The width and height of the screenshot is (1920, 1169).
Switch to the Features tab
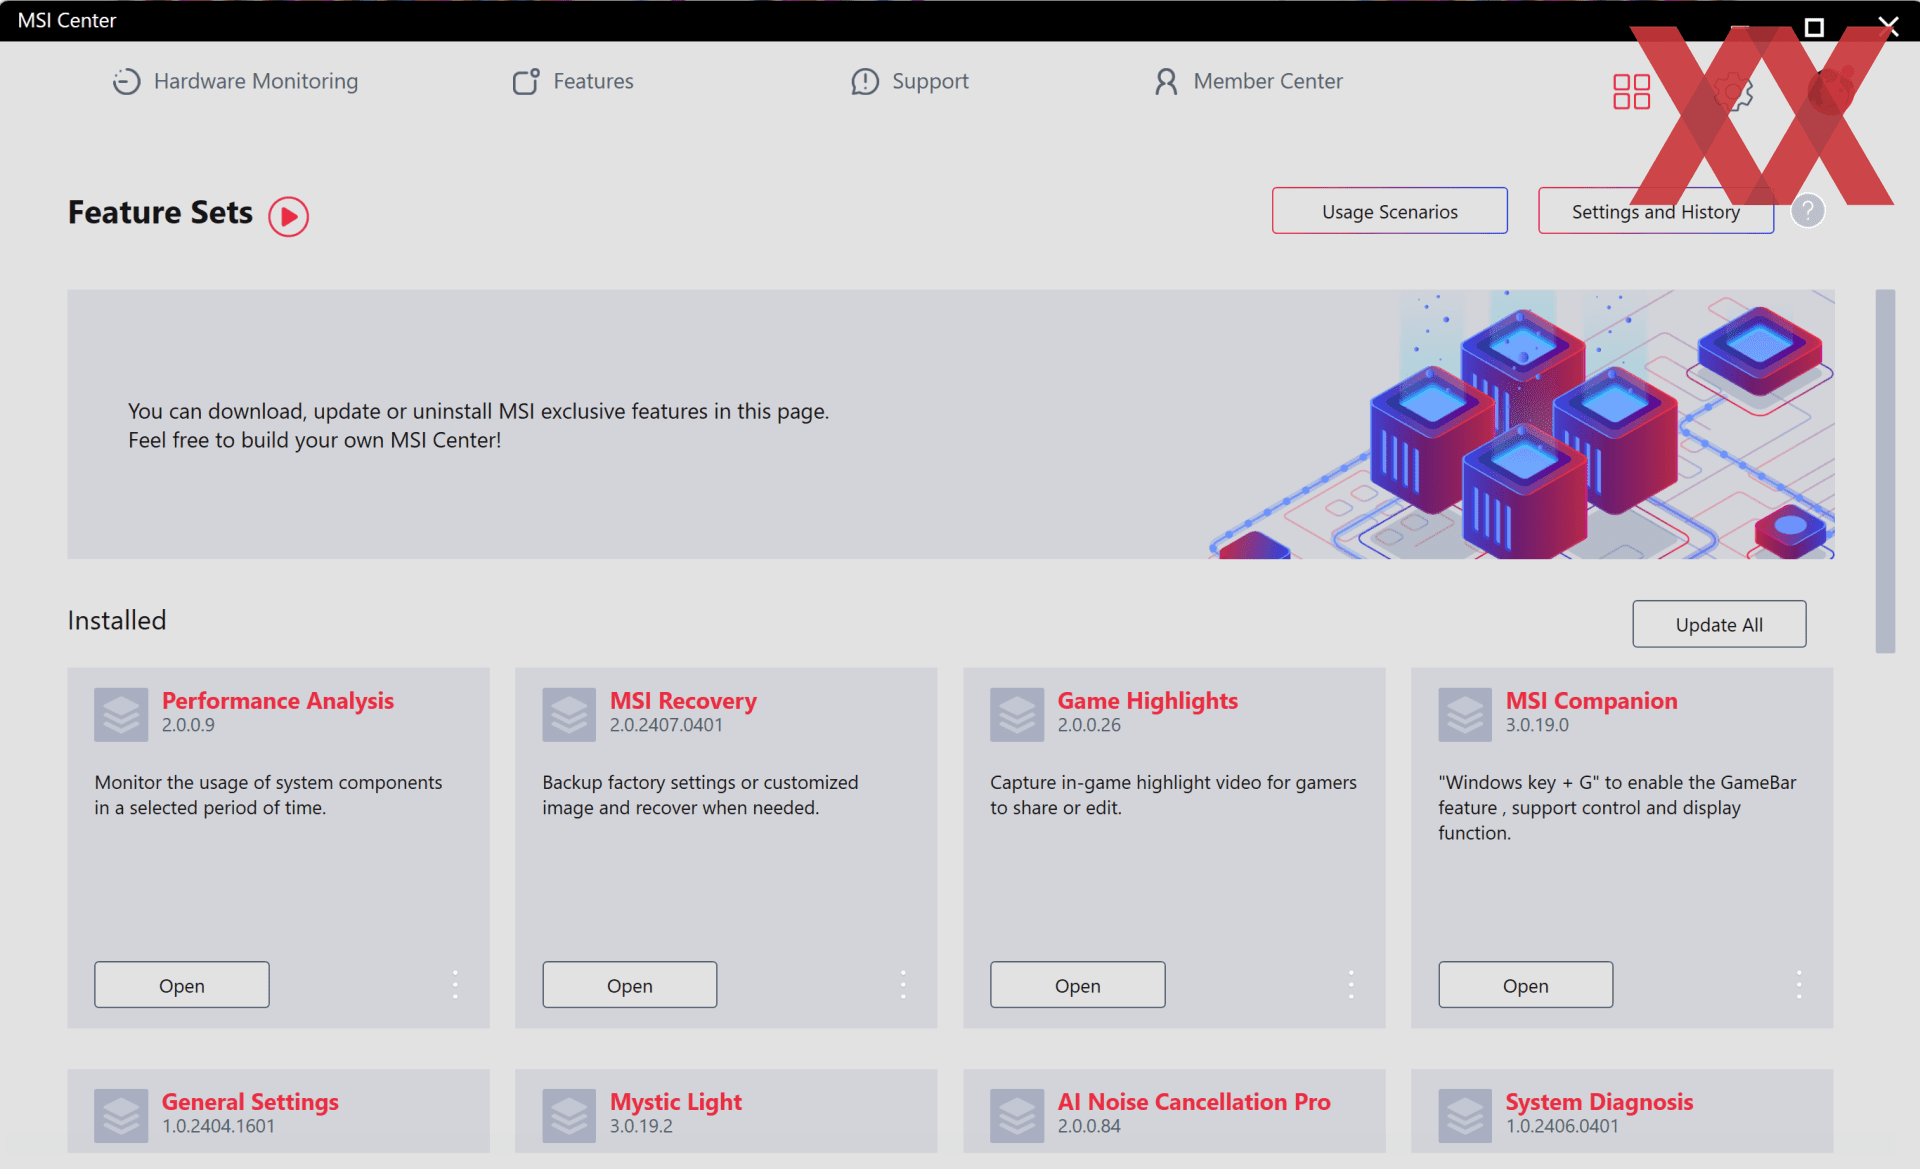coord(573,81)
